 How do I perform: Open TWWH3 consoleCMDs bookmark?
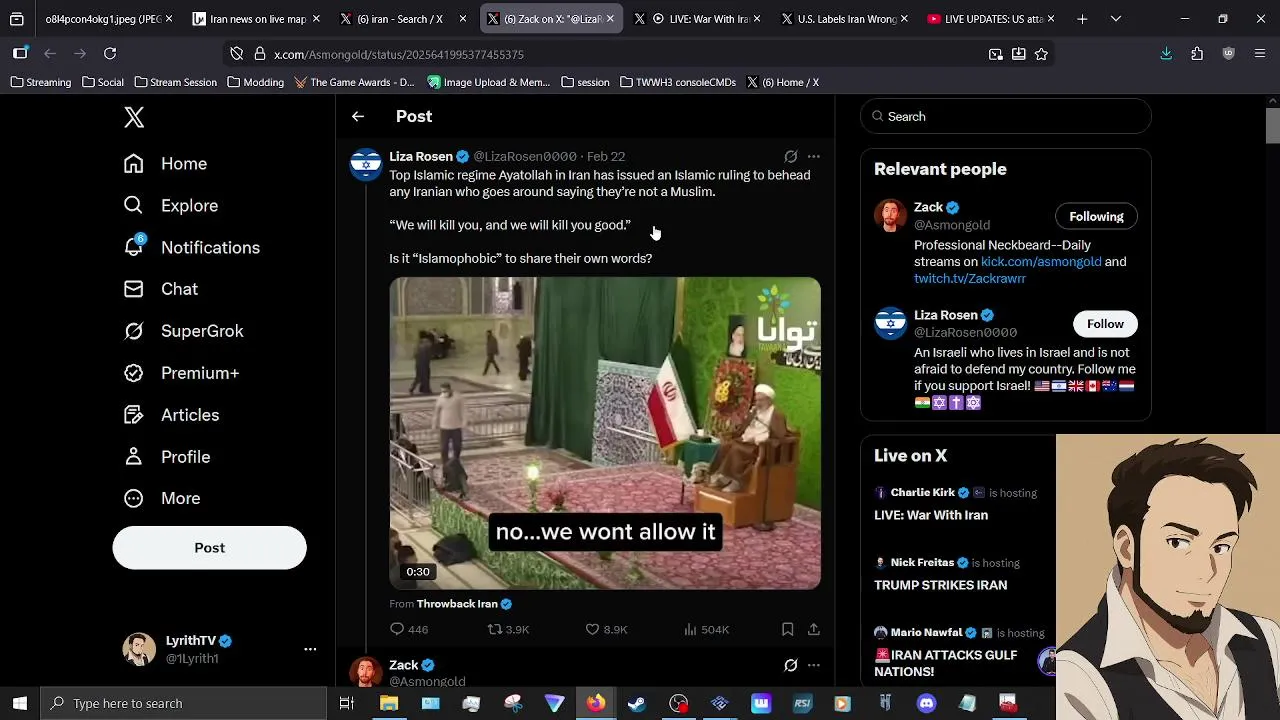pyautogui.click(x=678, y=82)
